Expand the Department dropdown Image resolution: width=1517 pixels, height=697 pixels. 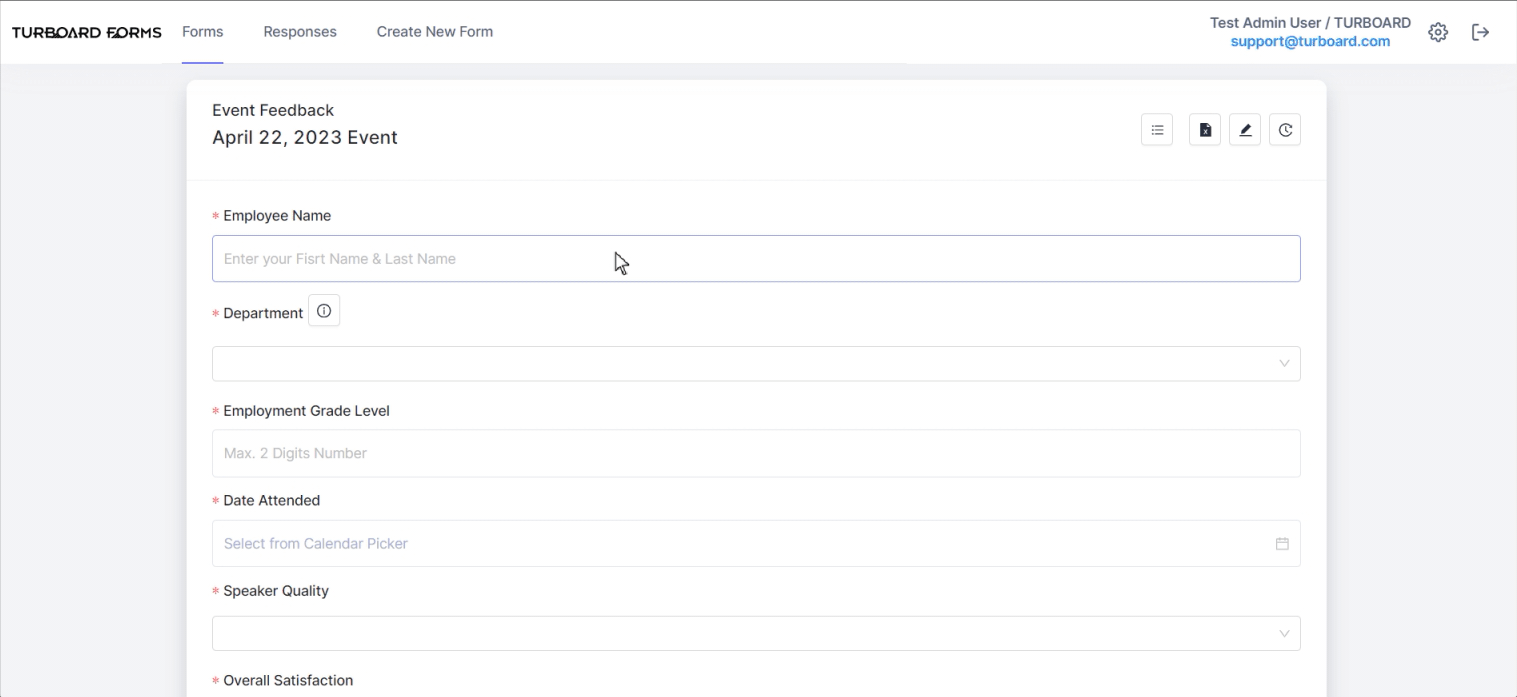tap(756, 363)
